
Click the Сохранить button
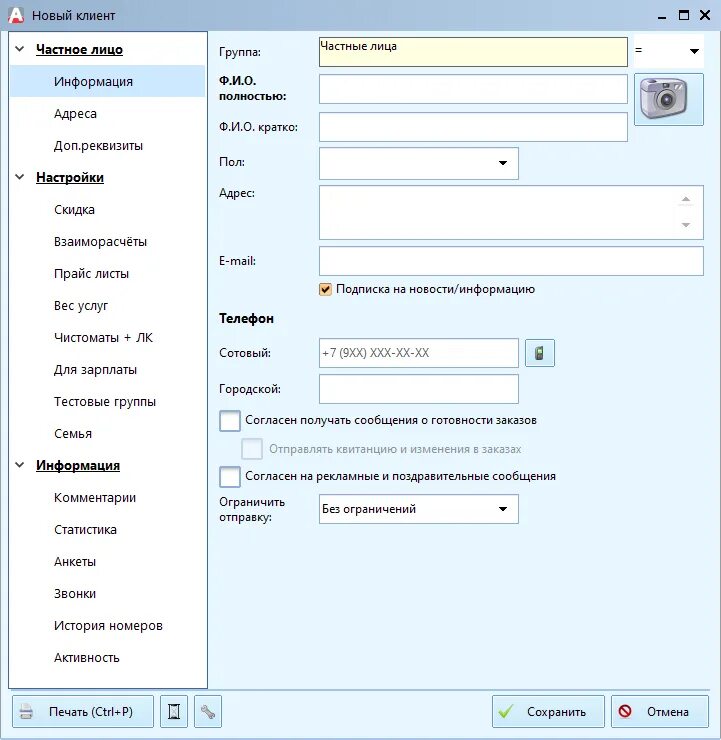click(548, 711)
